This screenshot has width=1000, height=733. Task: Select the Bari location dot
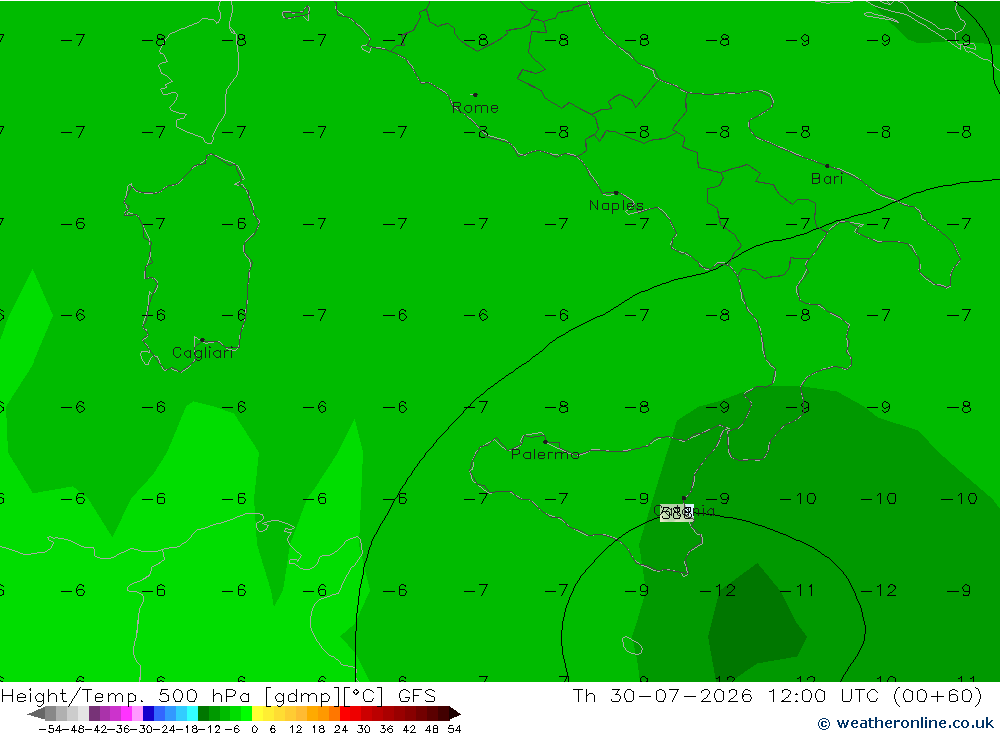pos(827,166)
